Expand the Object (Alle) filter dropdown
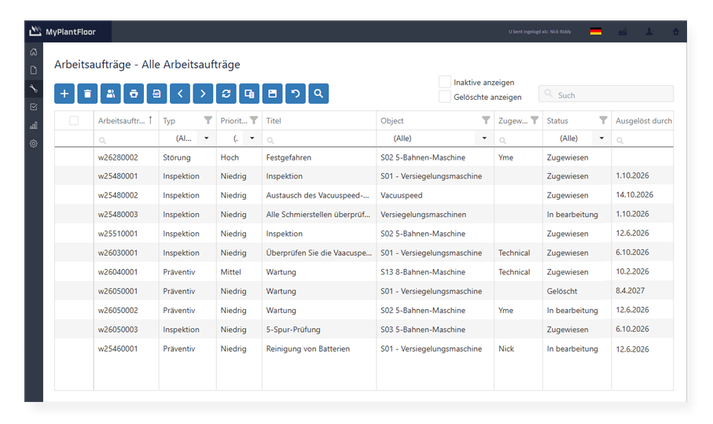713x424 pixels. 484,138
